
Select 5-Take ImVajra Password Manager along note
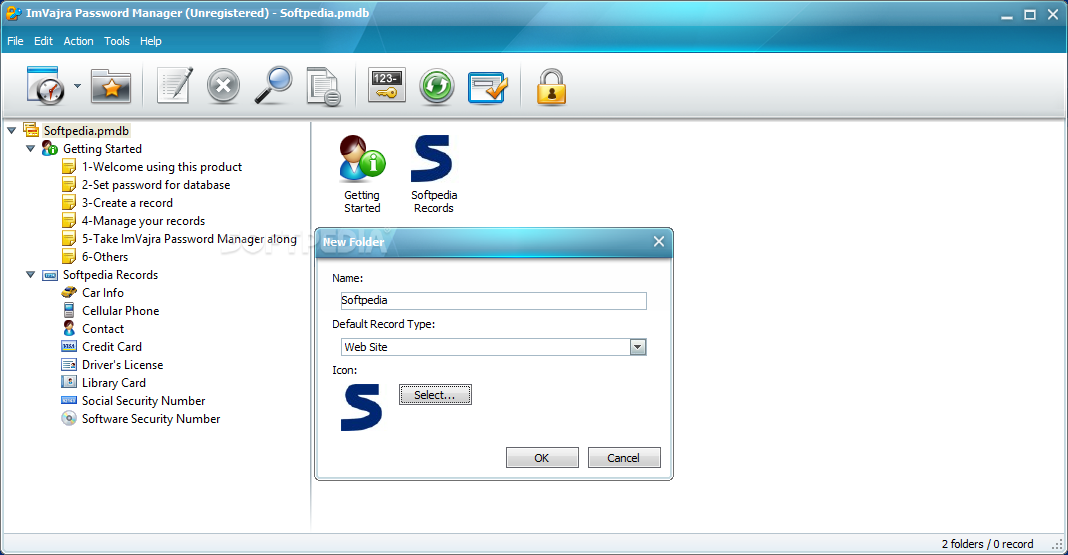pyautogui.click(x=189, y=239)
